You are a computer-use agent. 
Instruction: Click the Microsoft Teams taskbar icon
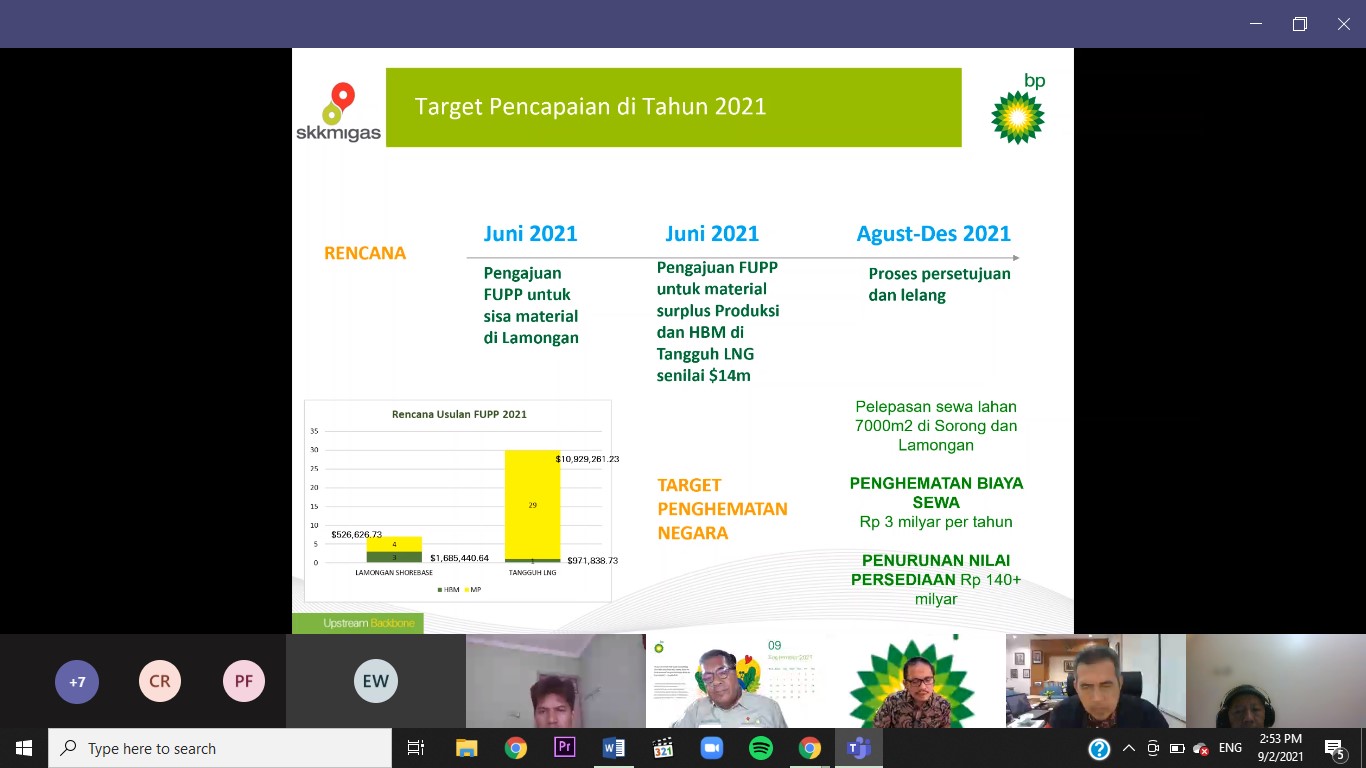pos(858,748)
